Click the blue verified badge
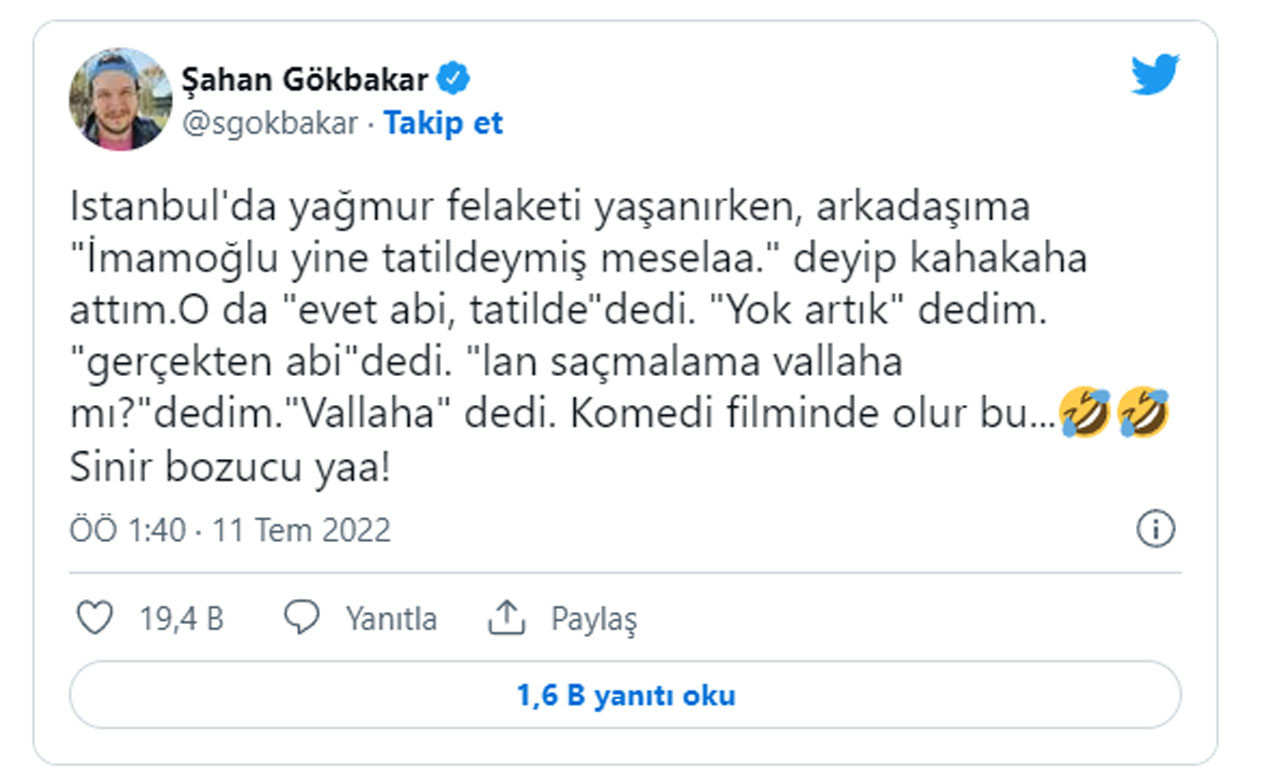 pos(456,78)
